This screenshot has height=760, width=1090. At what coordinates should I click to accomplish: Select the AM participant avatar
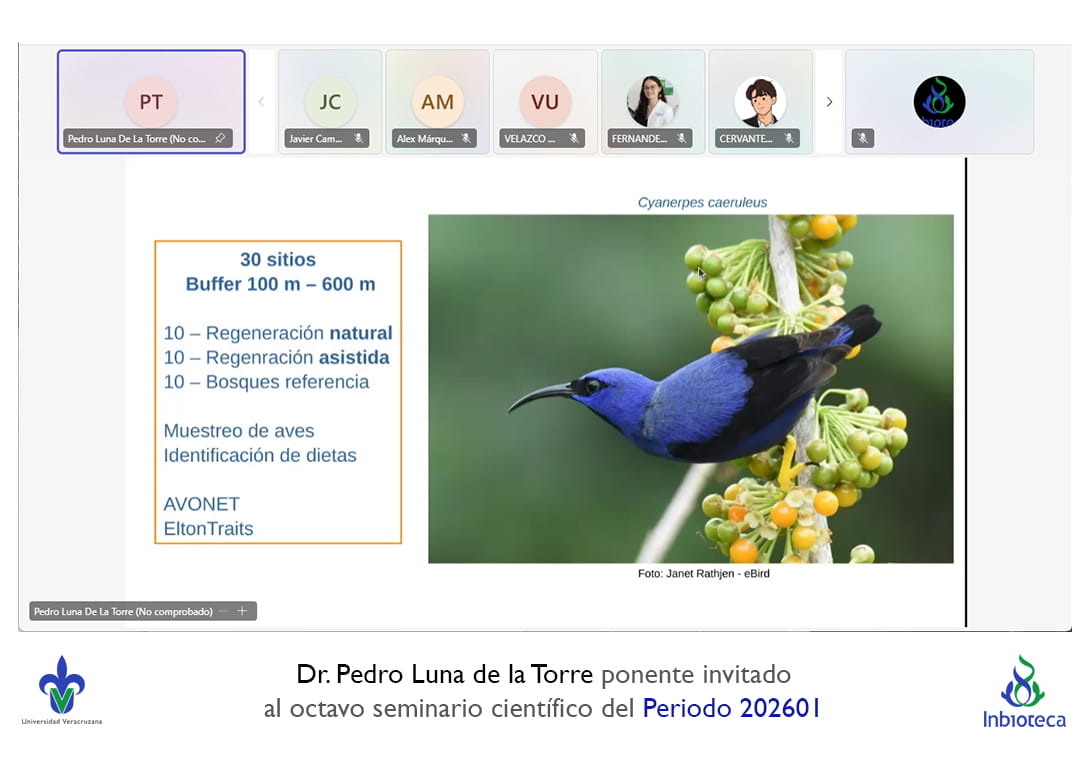tap(437, 101)
